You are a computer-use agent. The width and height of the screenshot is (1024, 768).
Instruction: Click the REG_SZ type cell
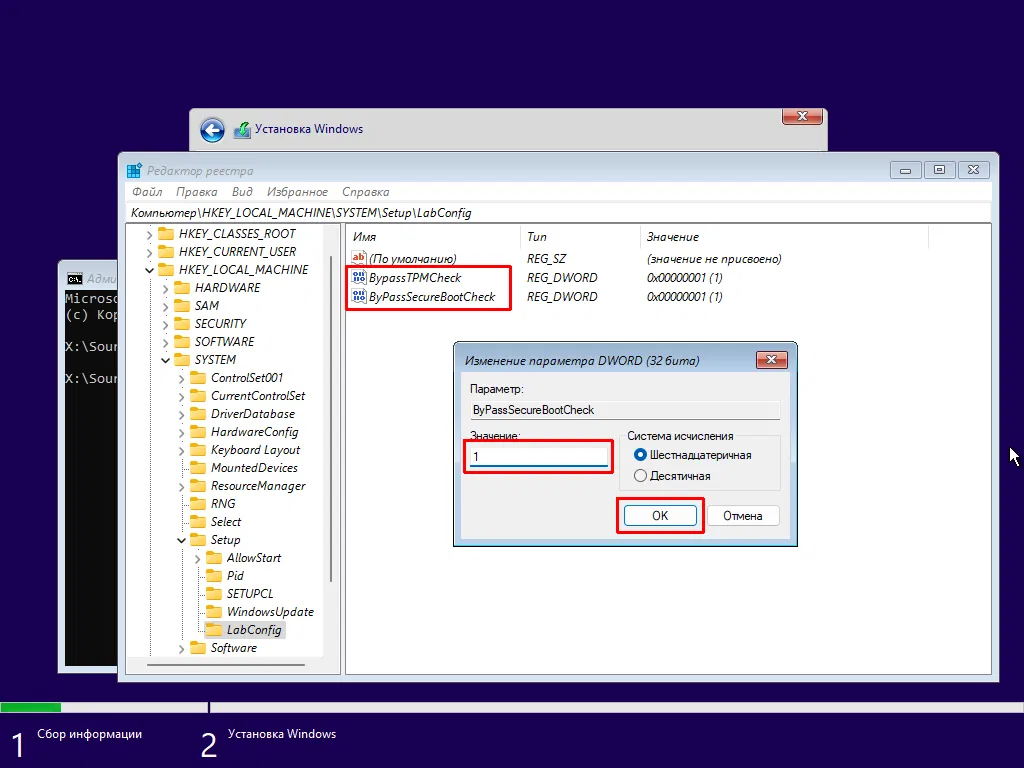[x=547, y=259]
